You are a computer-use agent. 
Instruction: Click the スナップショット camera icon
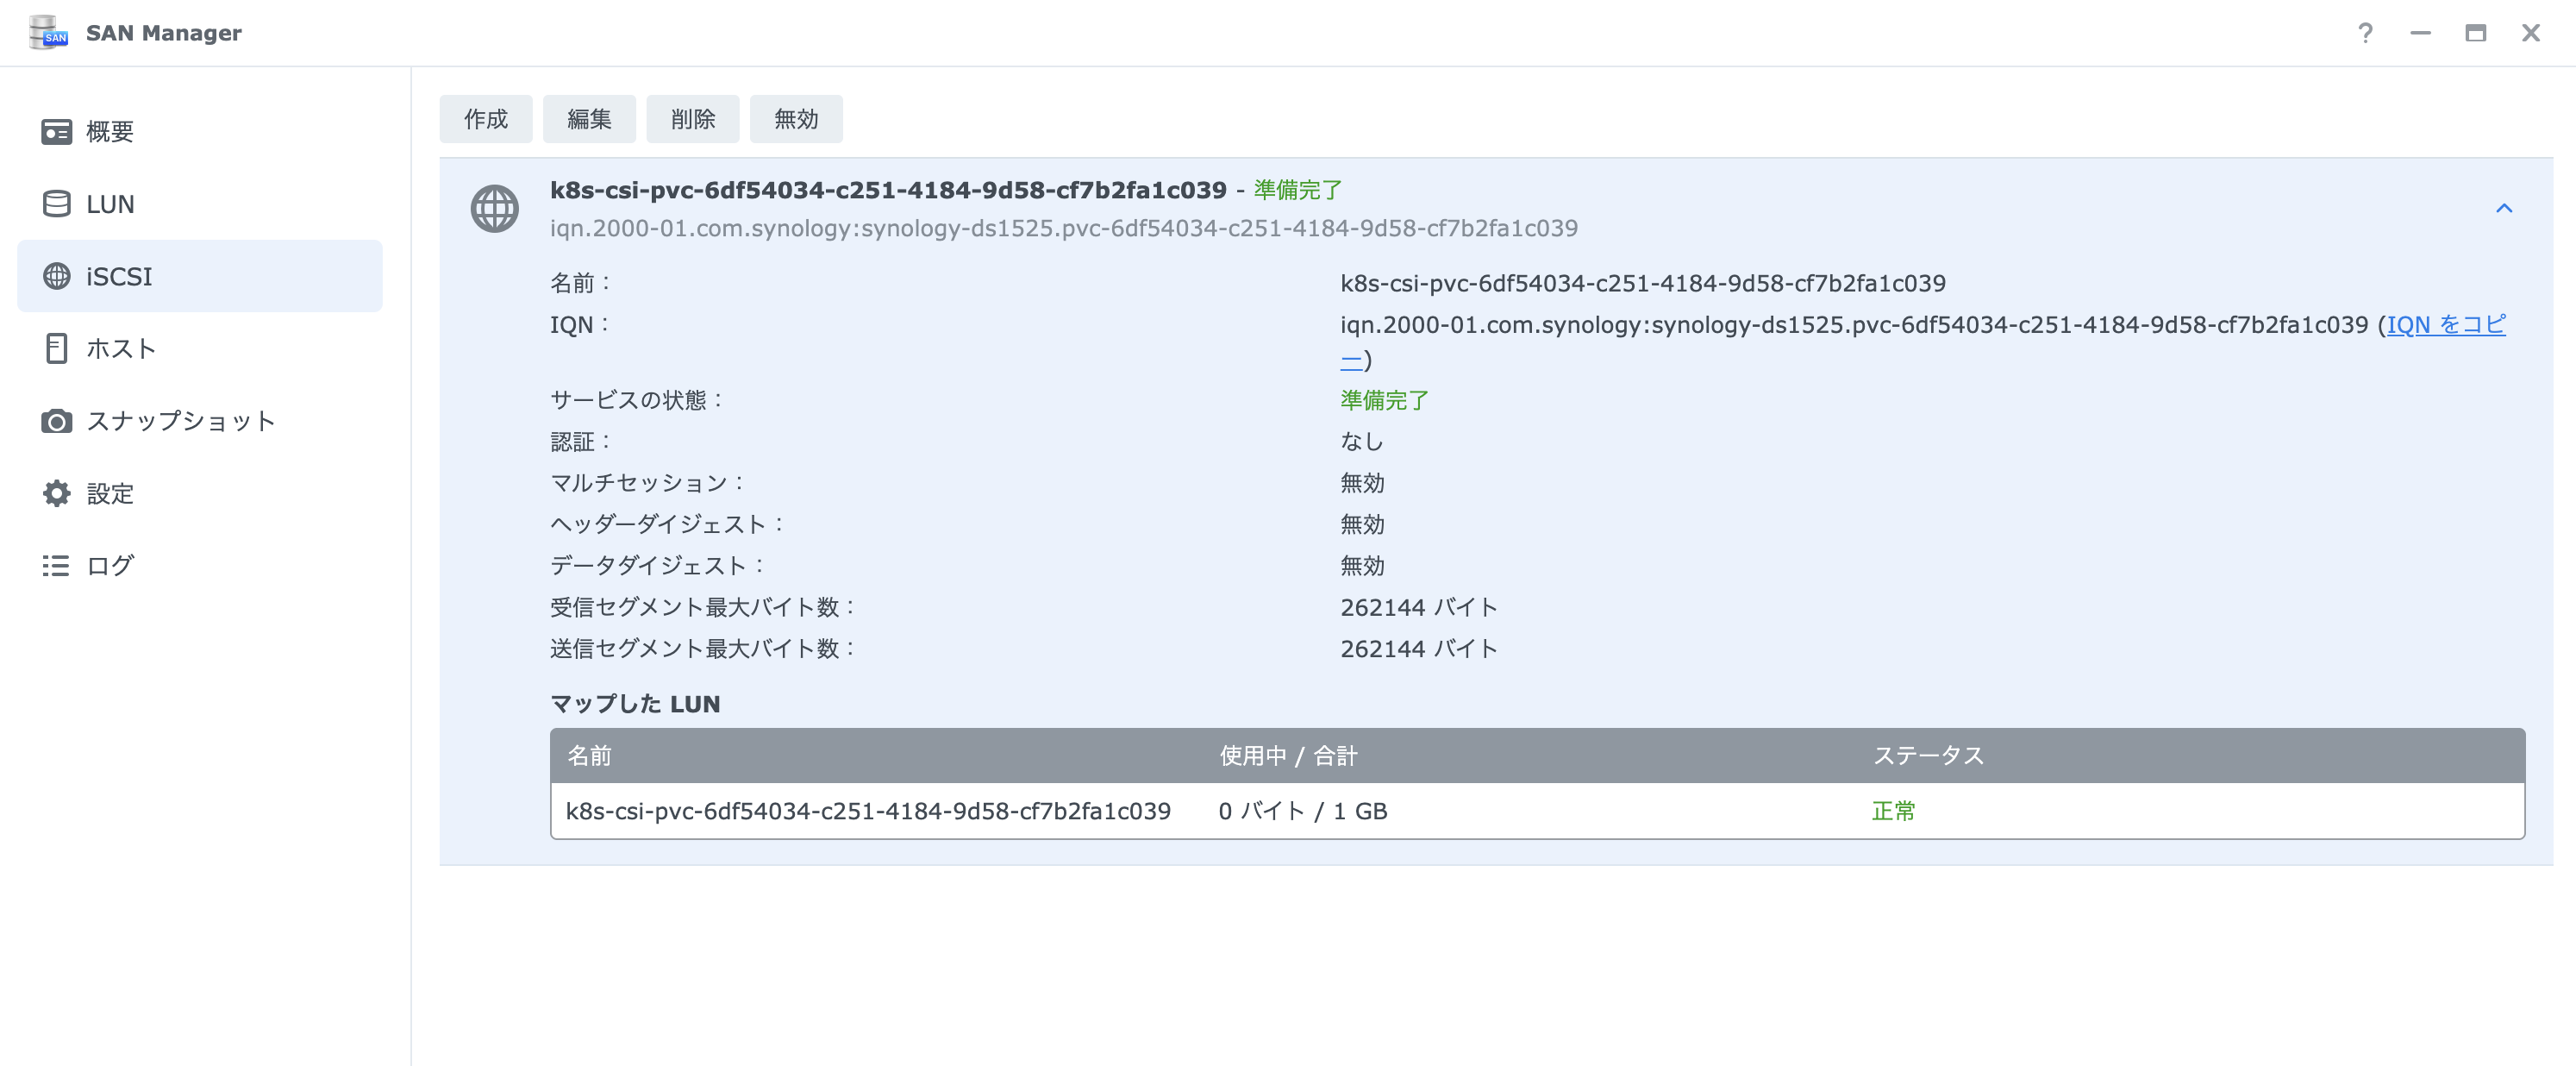56,421
